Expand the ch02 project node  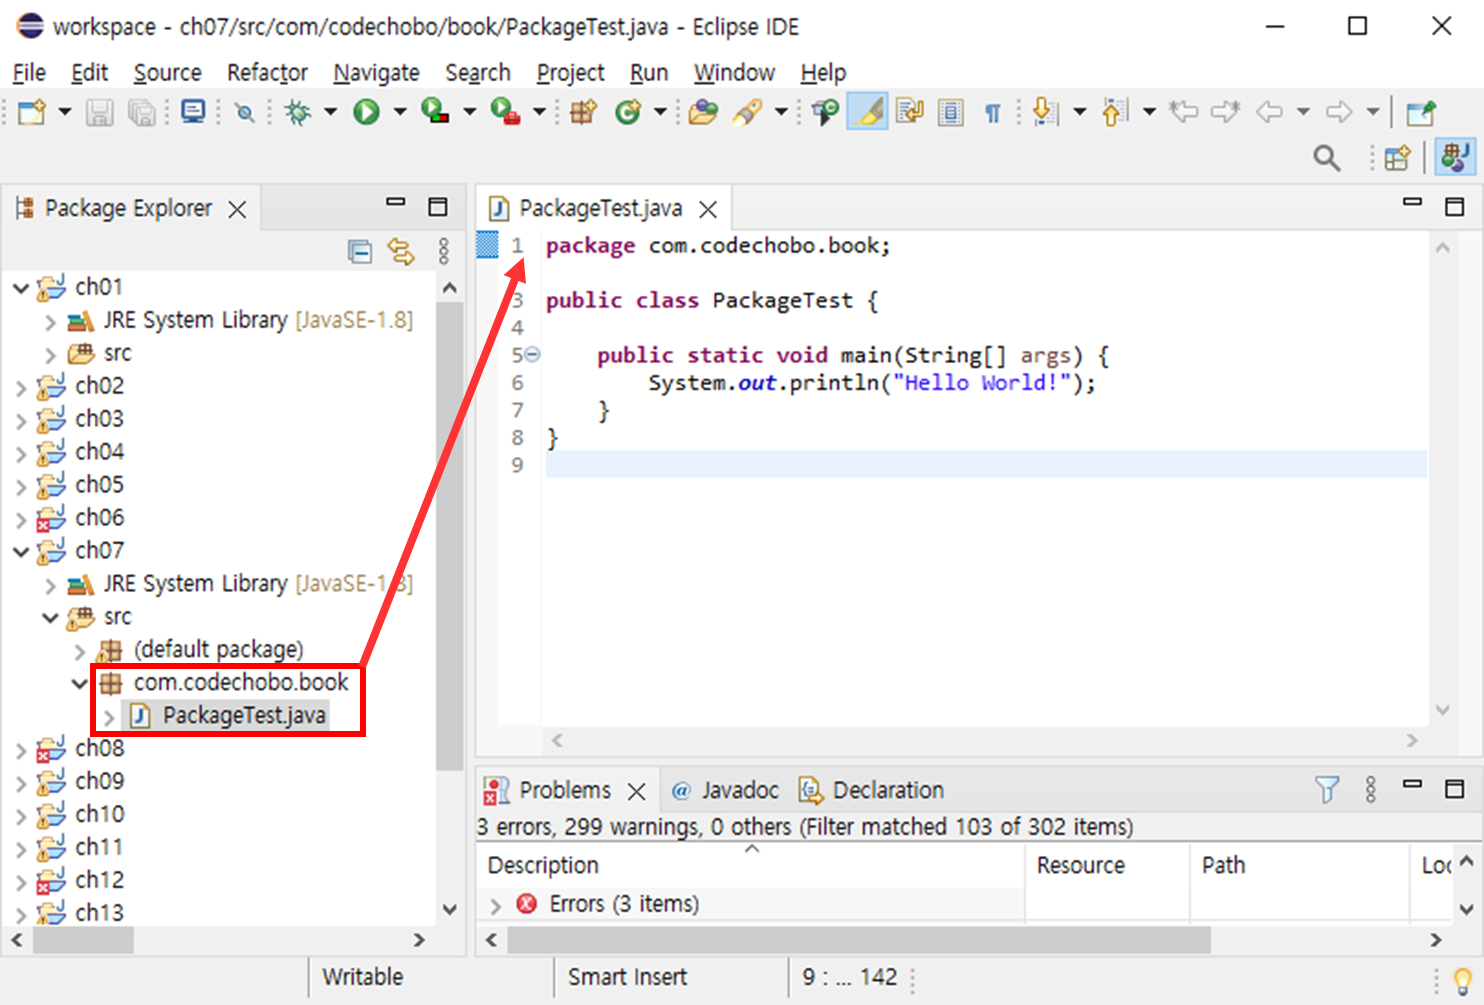point(21,387)
